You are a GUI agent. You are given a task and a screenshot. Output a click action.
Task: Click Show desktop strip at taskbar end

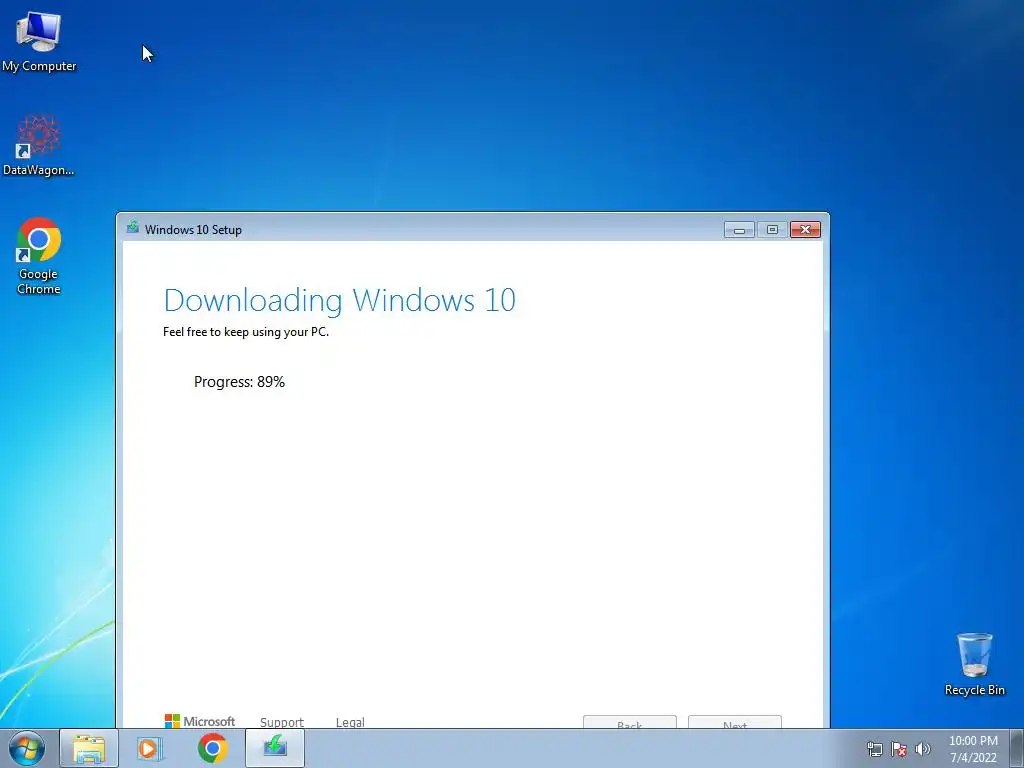coord(1017,748)
